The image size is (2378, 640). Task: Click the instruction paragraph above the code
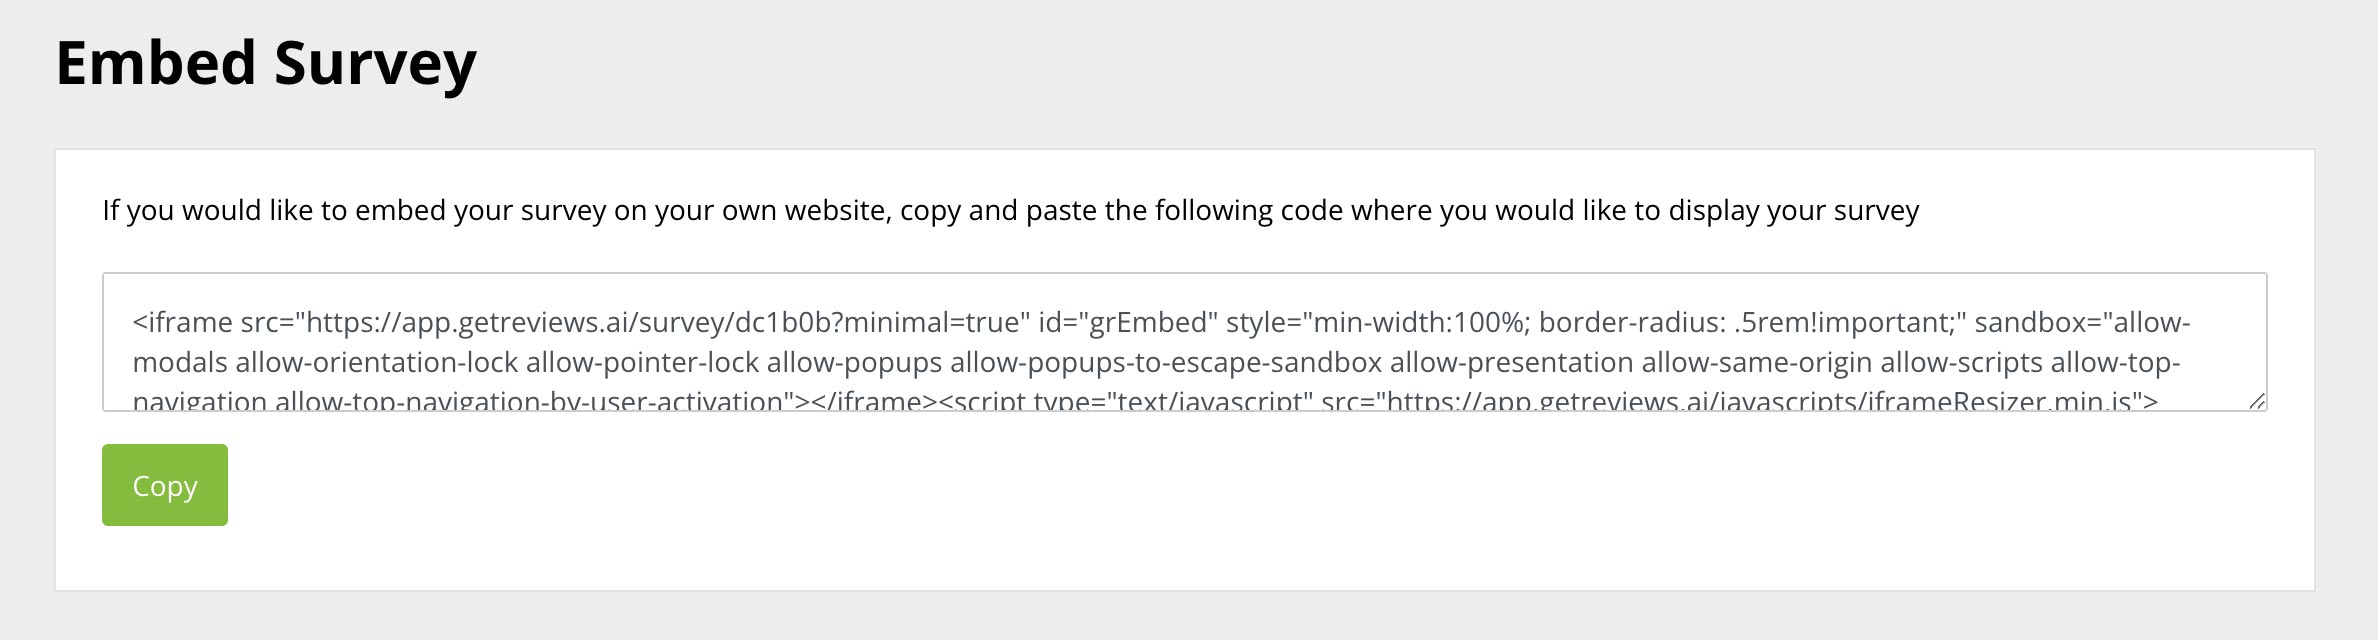click(x=1010, y=208)
